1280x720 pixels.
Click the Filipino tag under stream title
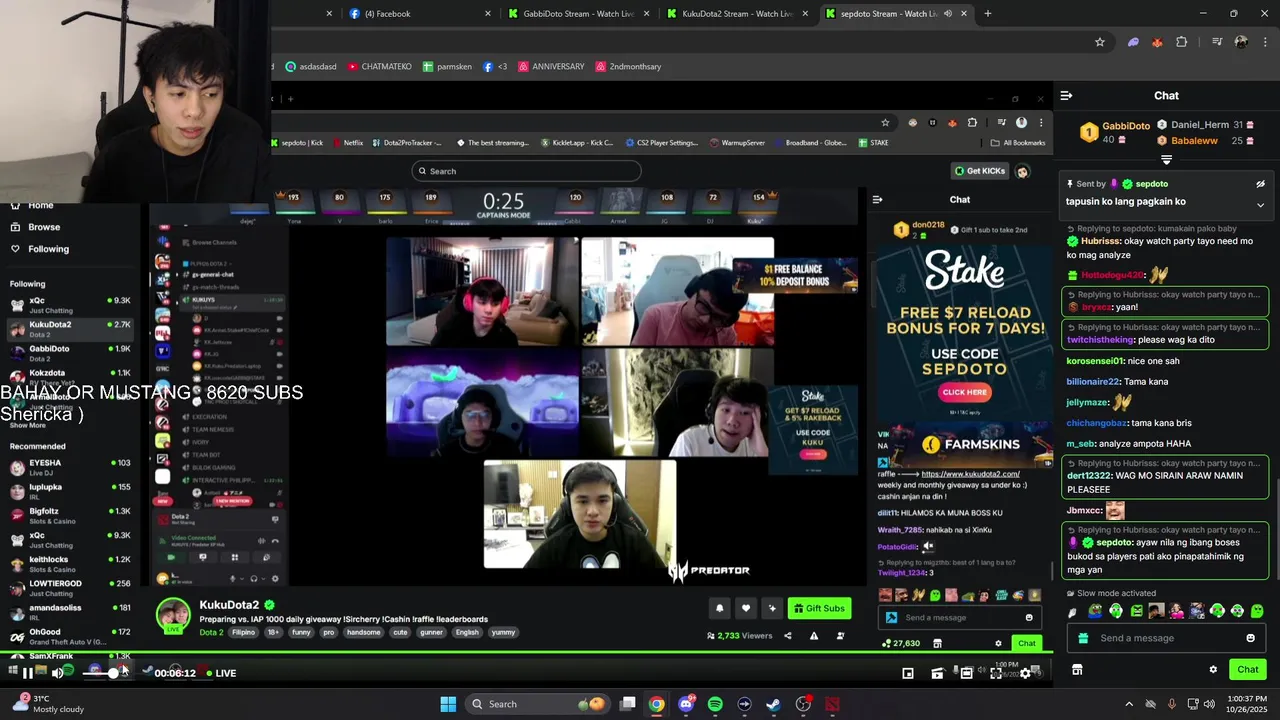243,632
